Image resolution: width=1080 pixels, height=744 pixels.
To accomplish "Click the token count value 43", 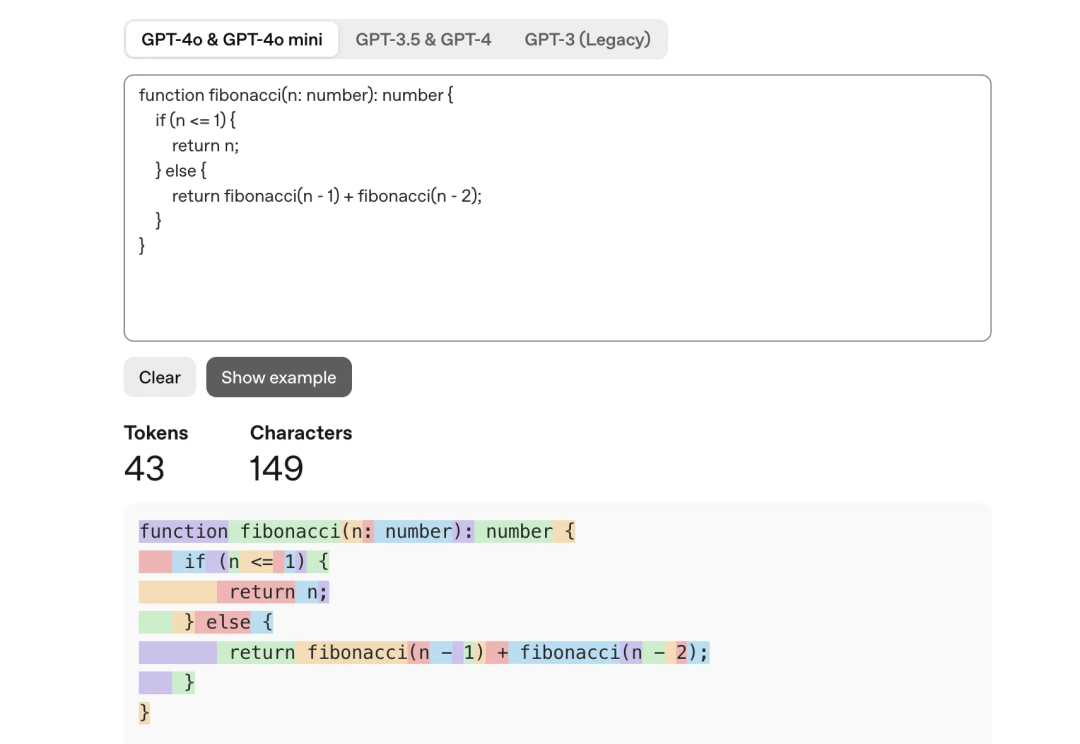I will click(144, 468).
